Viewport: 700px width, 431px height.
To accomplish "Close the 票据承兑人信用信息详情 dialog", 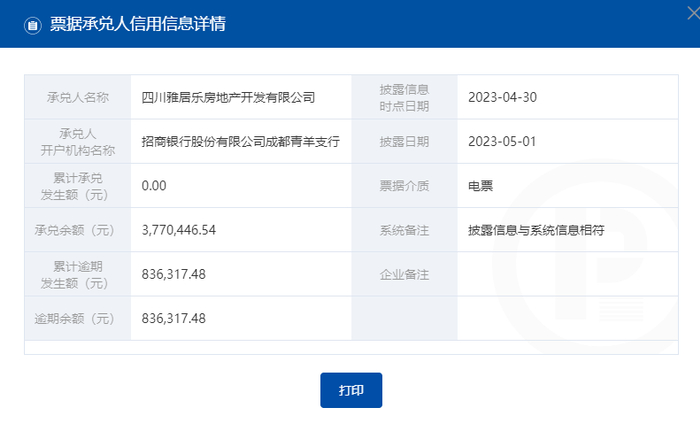I will [x=693, y=13].
